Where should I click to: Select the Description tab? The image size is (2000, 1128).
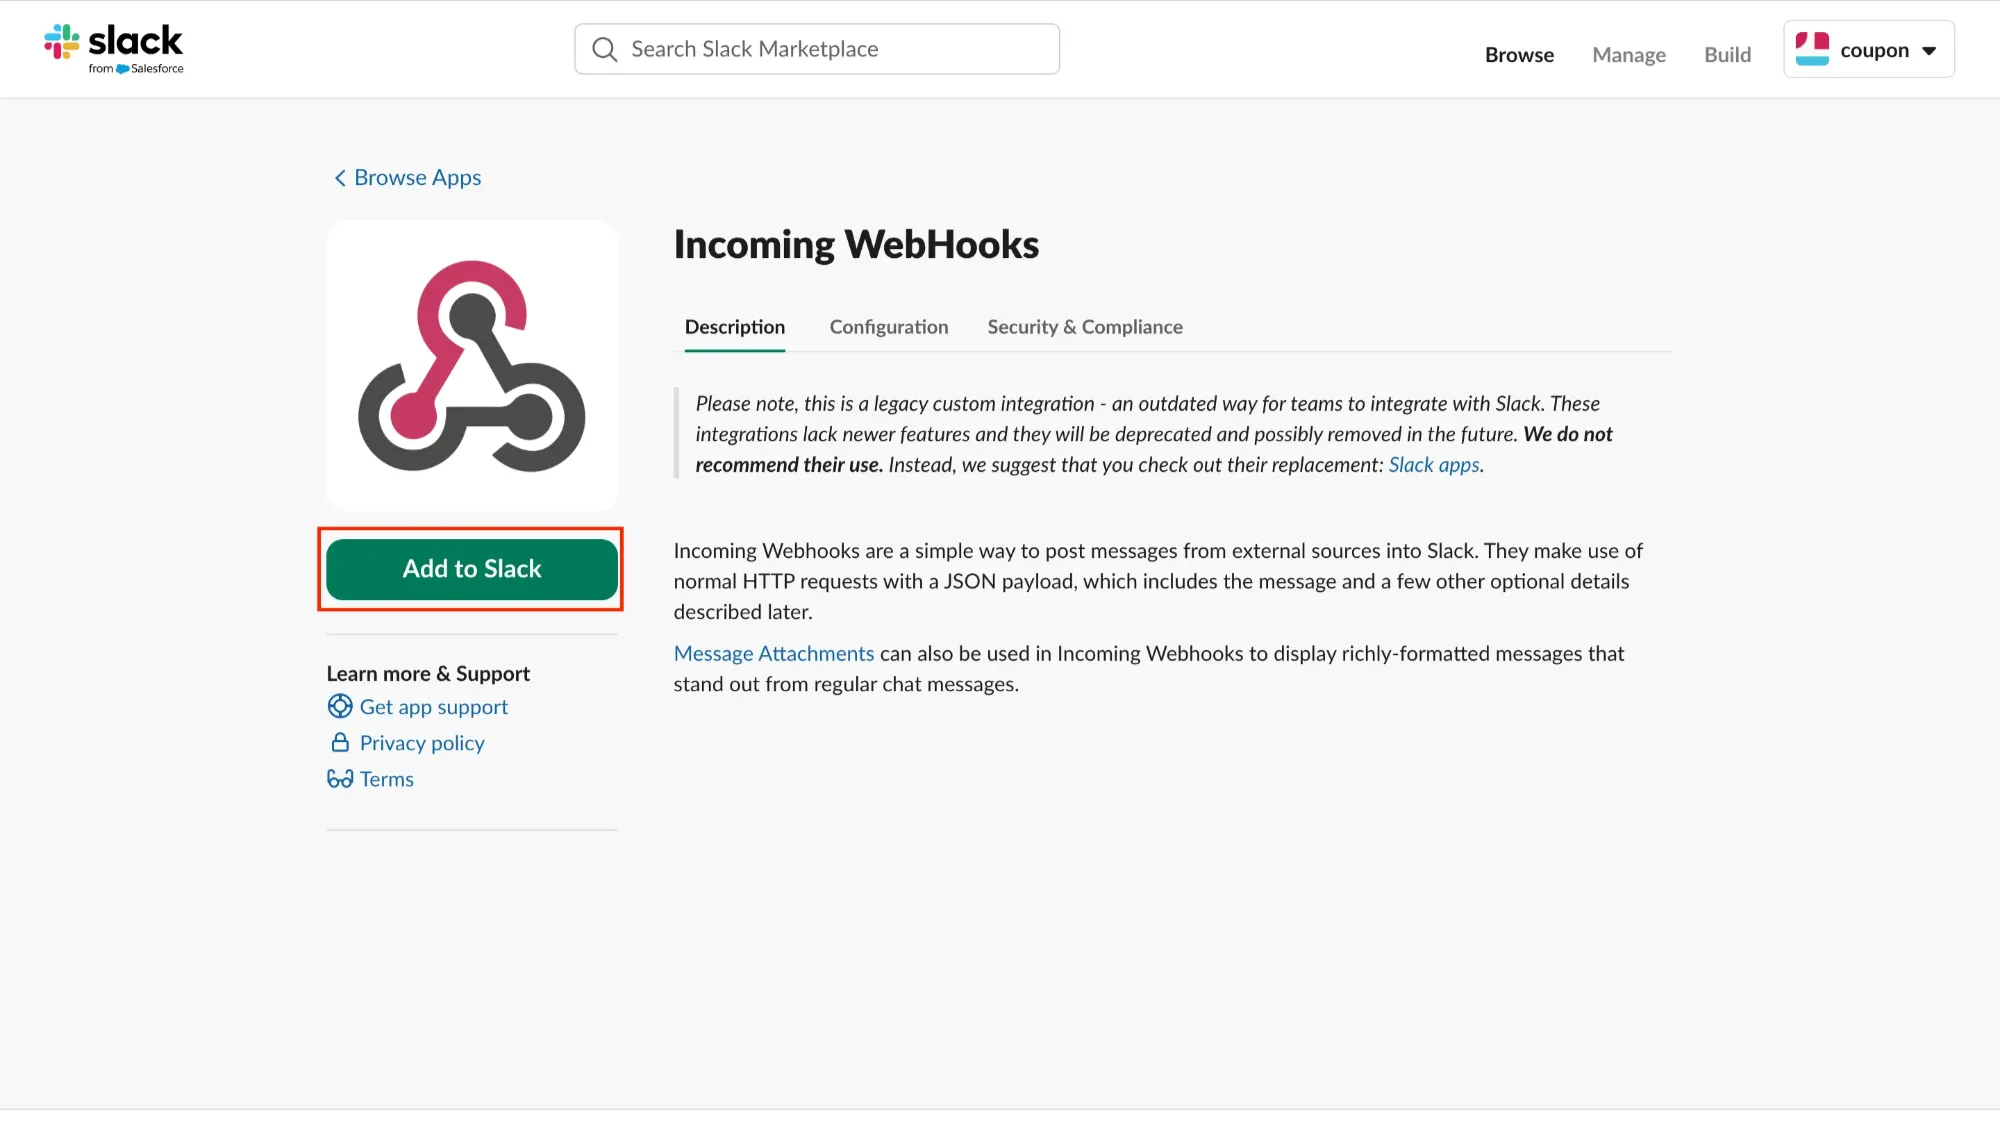click(734, 327)
